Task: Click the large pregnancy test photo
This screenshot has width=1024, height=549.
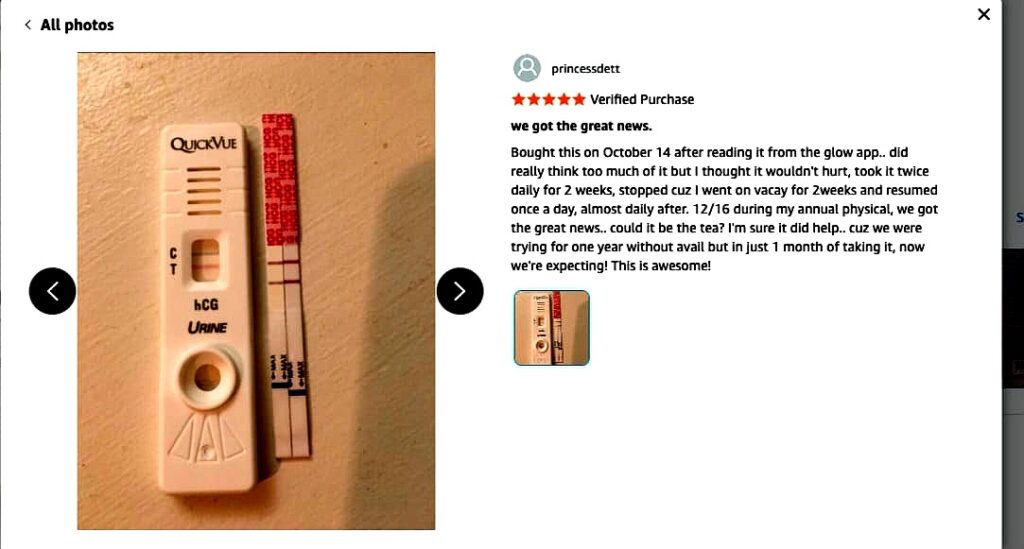Action: [256, 290]
